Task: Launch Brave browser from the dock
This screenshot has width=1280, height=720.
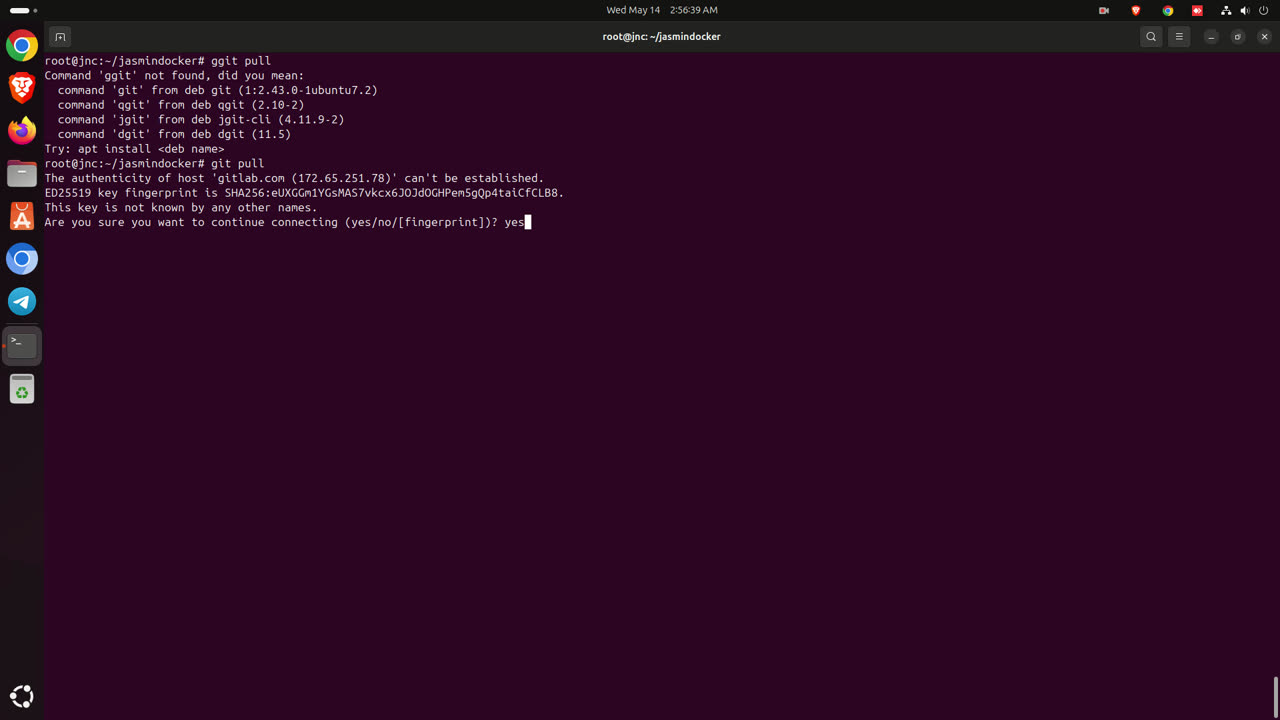Action: pyautogui.click(x=22, y=88)
